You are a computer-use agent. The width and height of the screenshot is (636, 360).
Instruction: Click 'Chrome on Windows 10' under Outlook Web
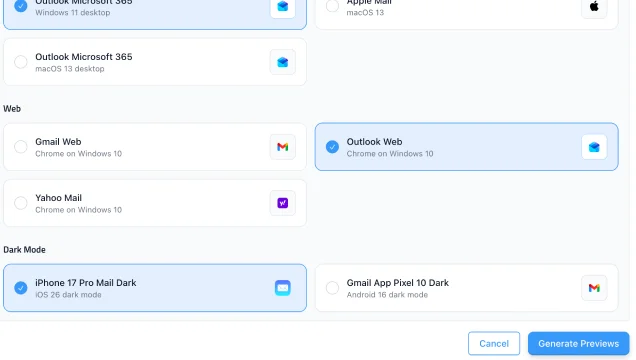point(390,154)
